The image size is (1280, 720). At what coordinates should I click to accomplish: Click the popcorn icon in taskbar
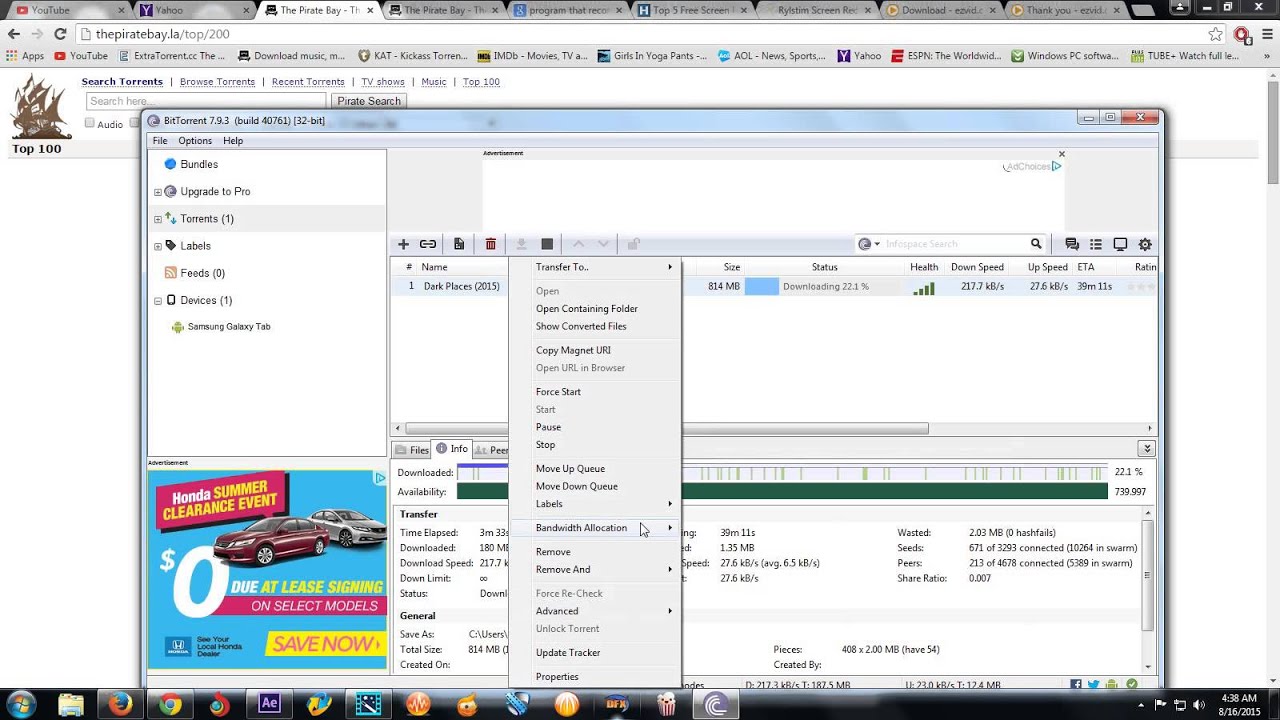click(x=666, y=704)
